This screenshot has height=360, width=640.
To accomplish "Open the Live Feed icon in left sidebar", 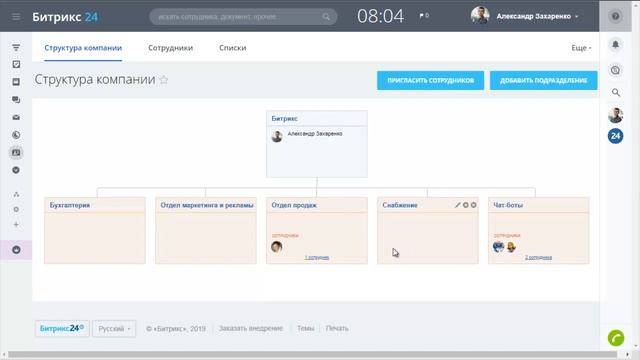I will point(16,48).
